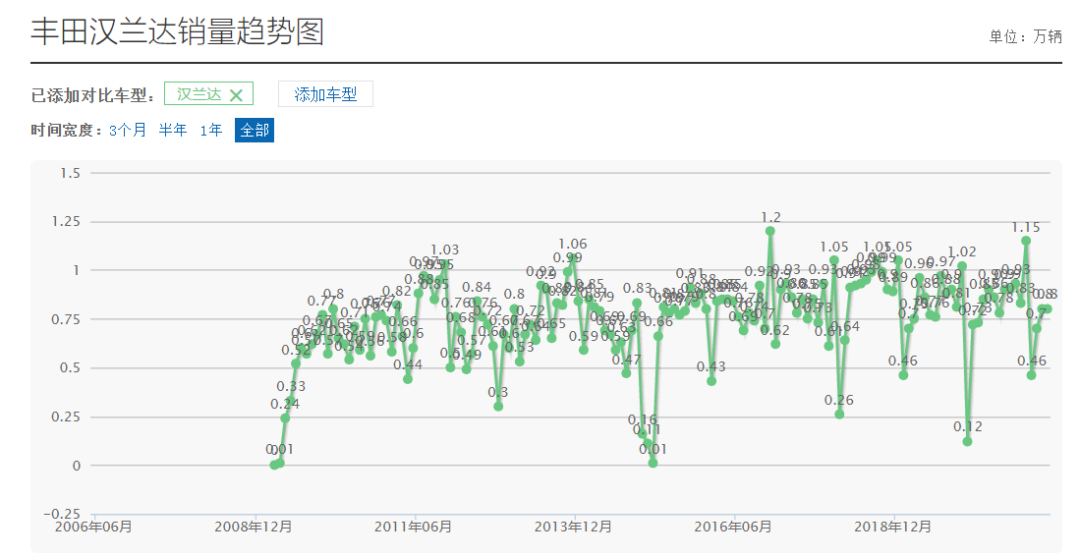Click the 1.02 data point label

[x=962, y=252]
